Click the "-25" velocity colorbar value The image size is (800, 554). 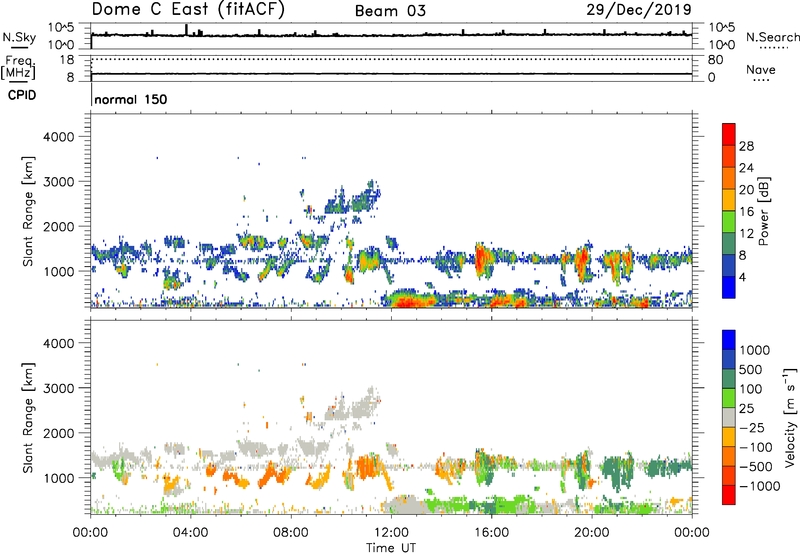pos(752,428)
